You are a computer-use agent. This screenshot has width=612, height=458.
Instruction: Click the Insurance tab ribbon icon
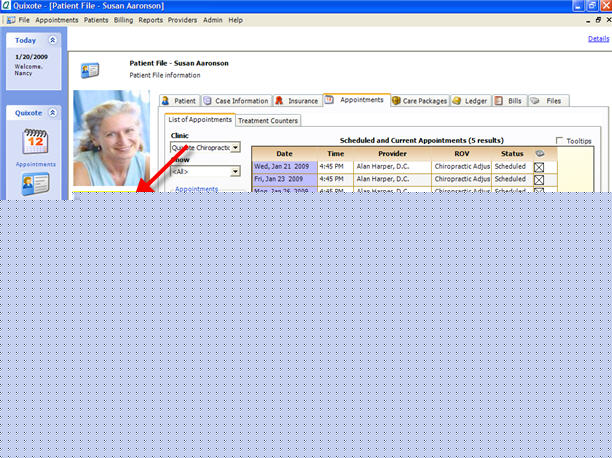279,101
